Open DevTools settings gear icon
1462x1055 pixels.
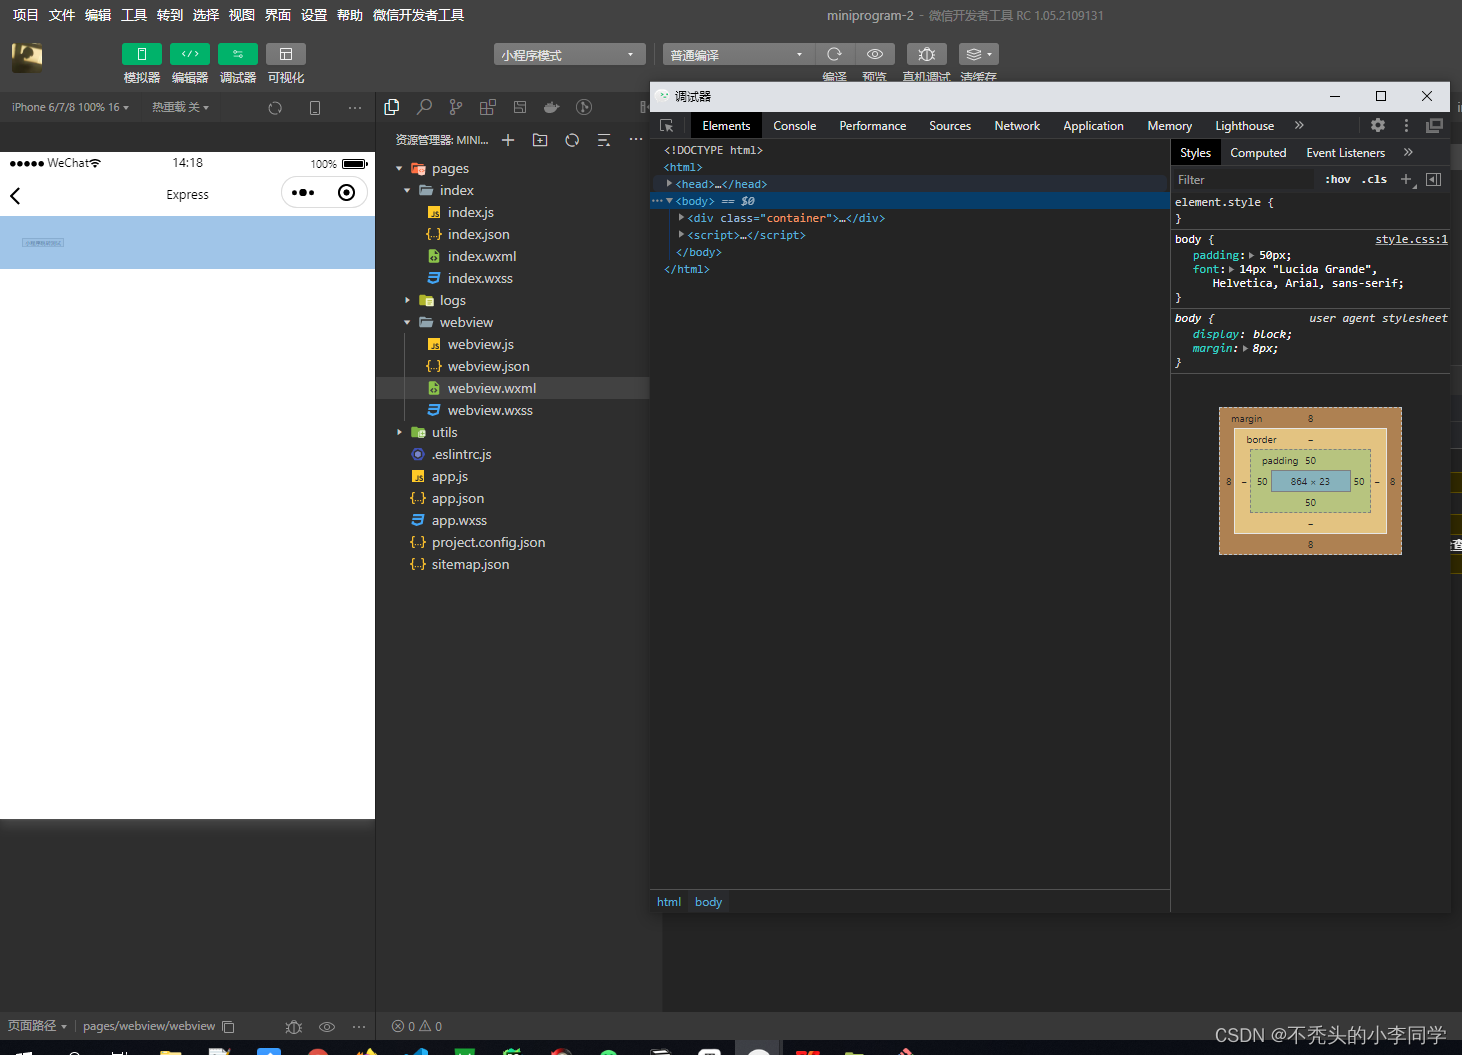coord(1378,125)
